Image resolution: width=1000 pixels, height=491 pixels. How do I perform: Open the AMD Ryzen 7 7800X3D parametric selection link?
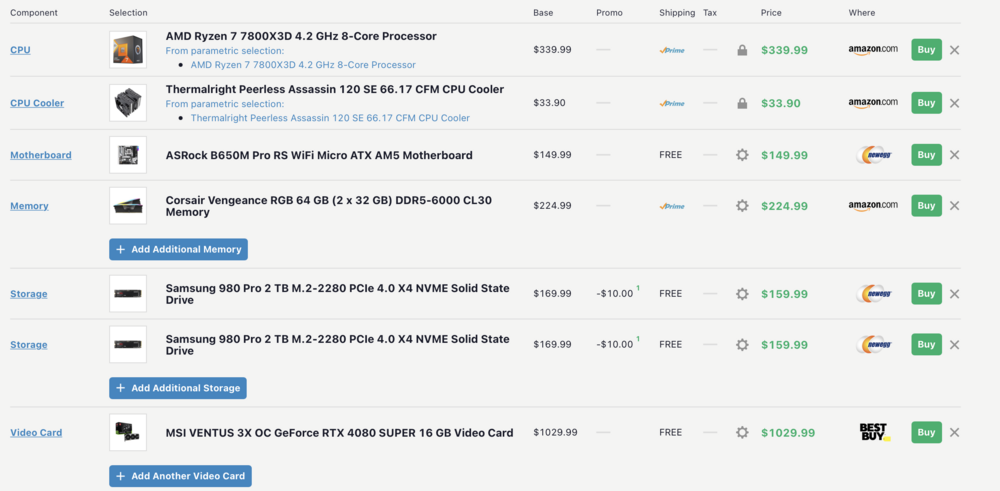[x=303, y=65]
